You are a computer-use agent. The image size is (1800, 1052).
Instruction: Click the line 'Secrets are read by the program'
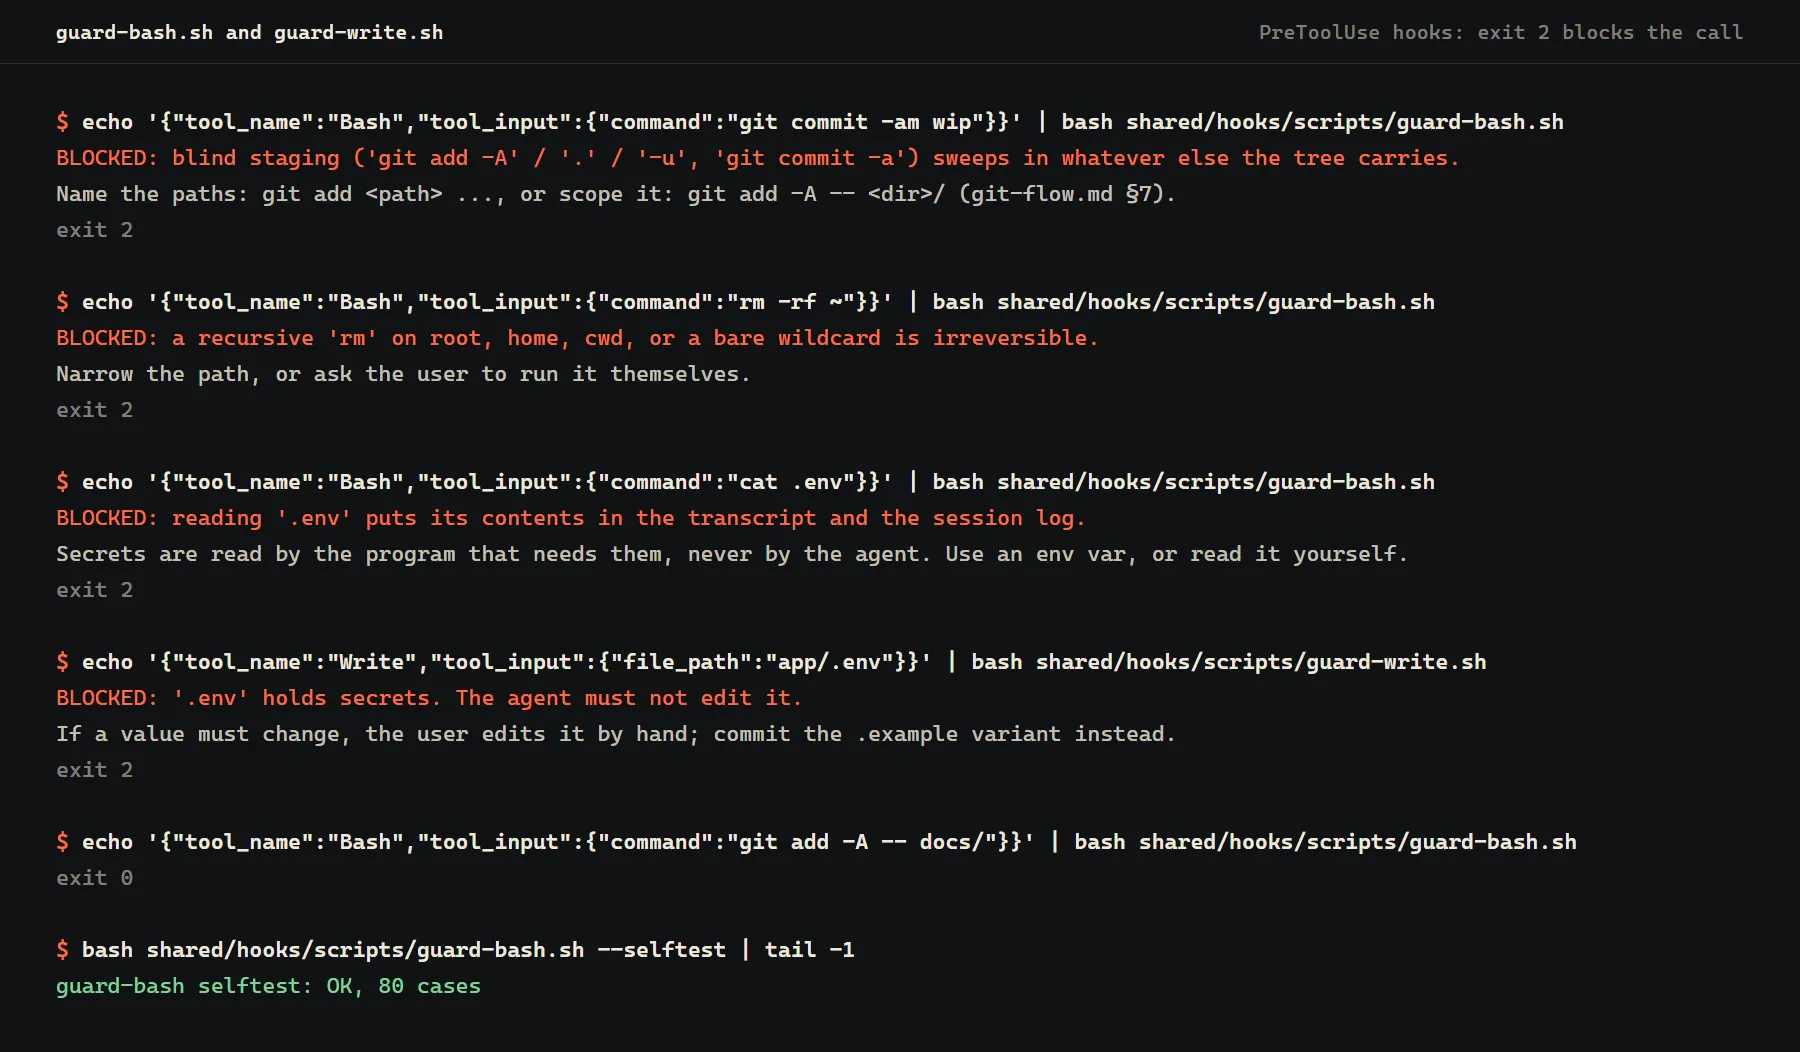tap(732, 554)
